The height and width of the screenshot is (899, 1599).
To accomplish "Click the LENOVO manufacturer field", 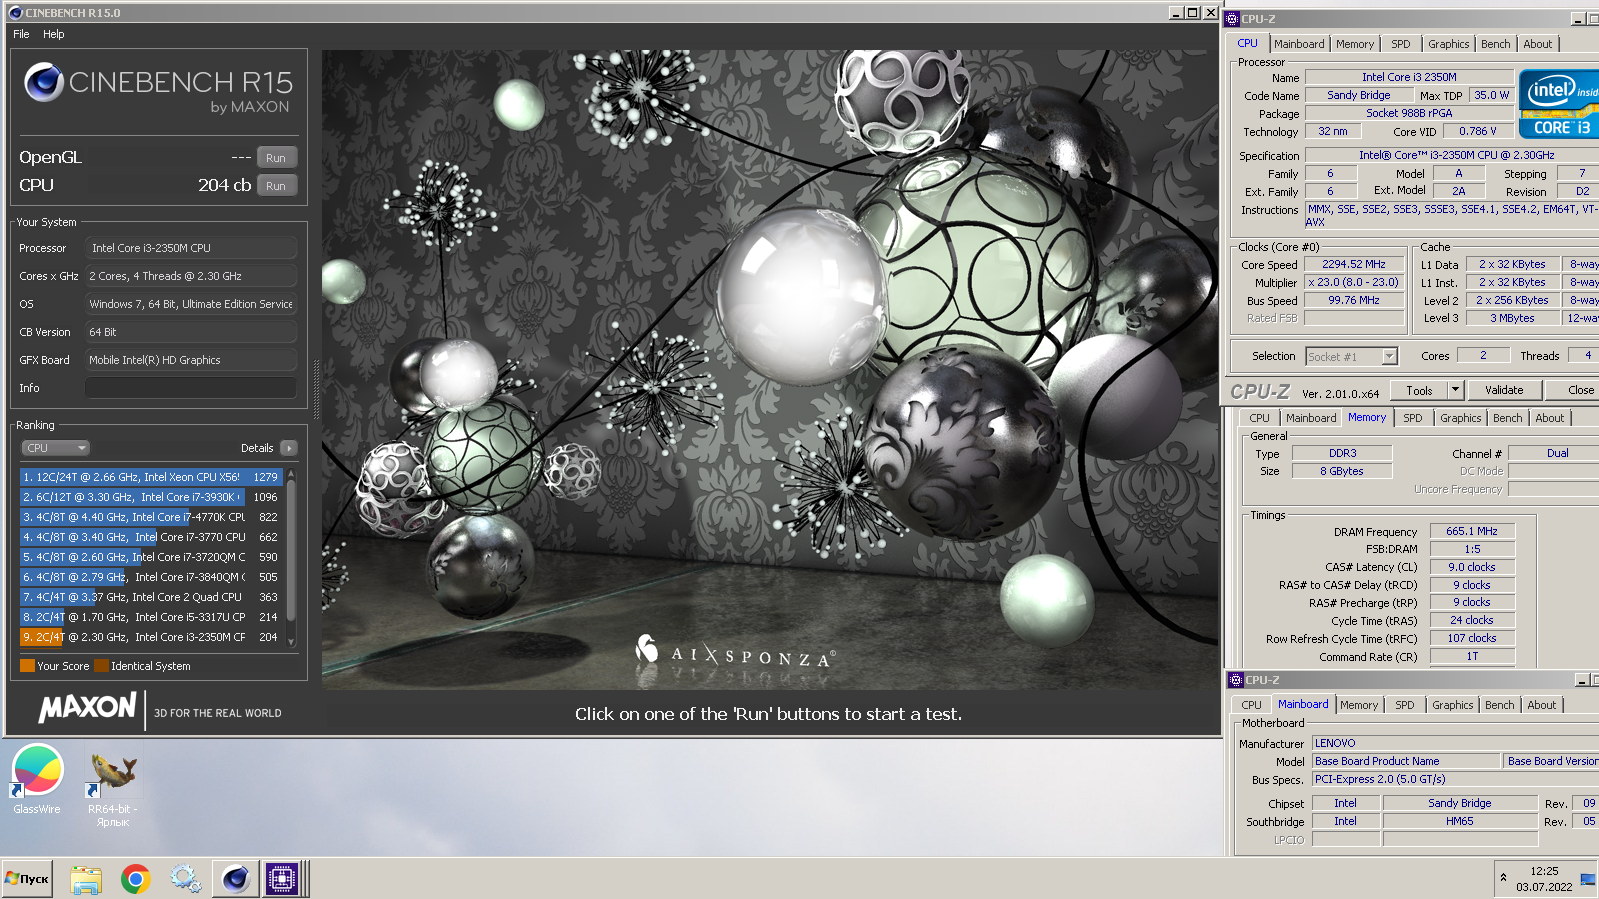I will [1455, 743].
